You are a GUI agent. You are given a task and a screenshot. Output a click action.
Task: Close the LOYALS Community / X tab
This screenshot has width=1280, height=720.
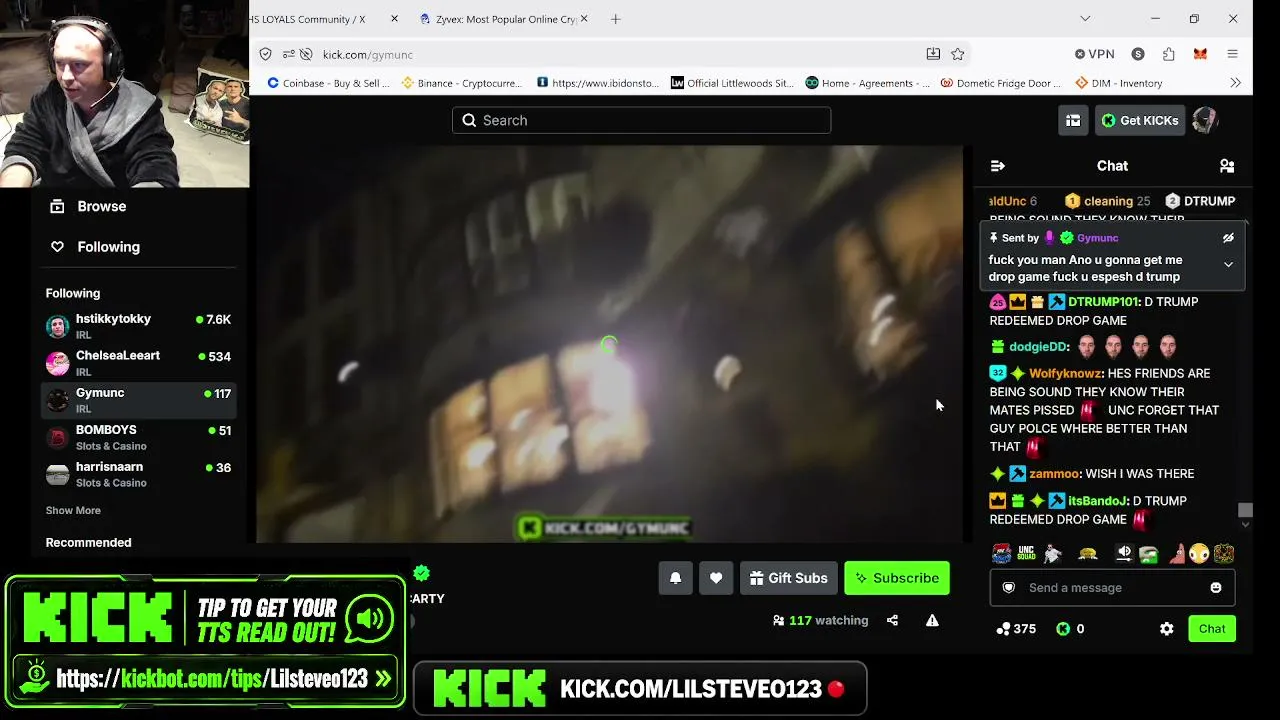394,19
